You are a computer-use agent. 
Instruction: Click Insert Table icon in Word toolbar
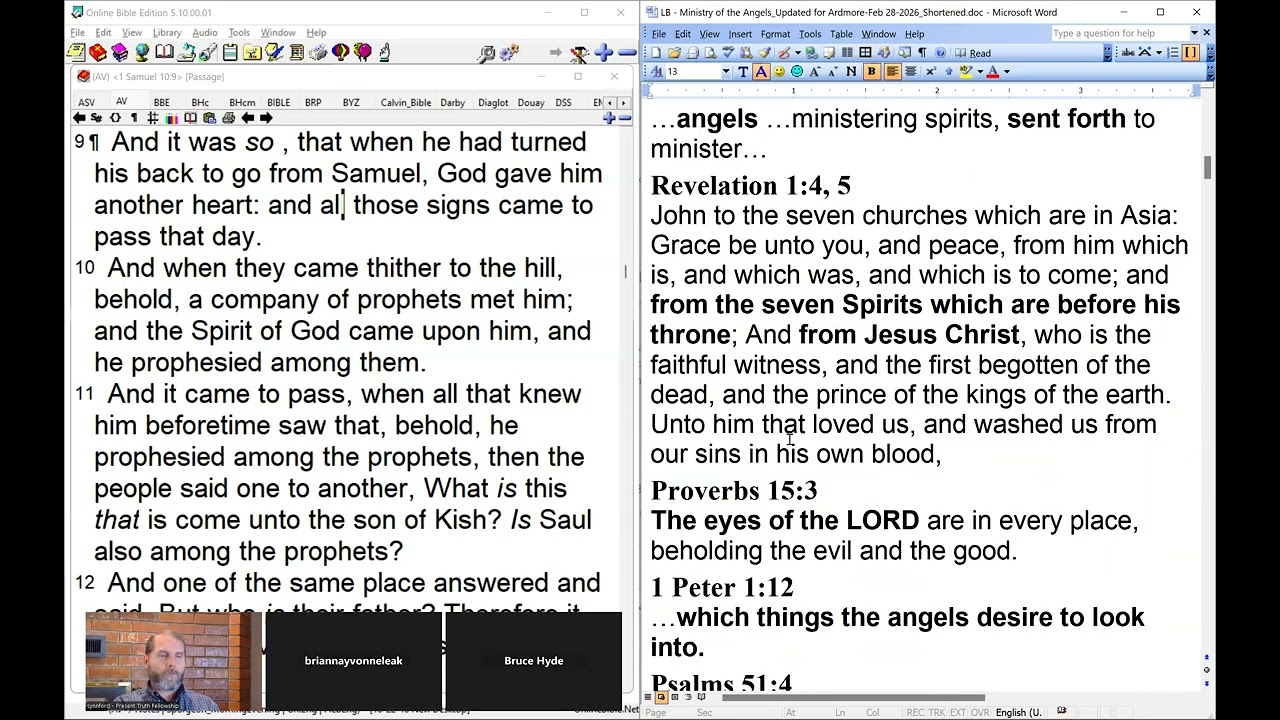[865, 52]
